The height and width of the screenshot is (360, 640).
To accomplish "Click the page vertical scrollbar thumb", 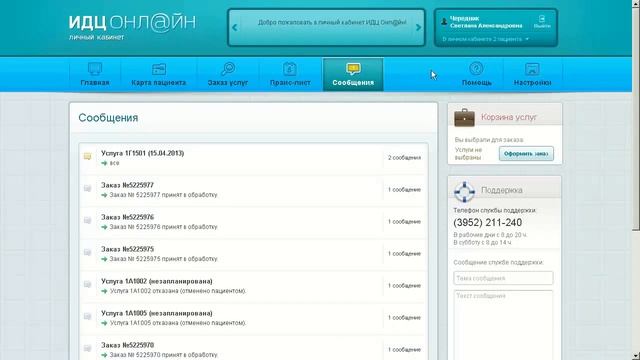I will pos(636,118).
